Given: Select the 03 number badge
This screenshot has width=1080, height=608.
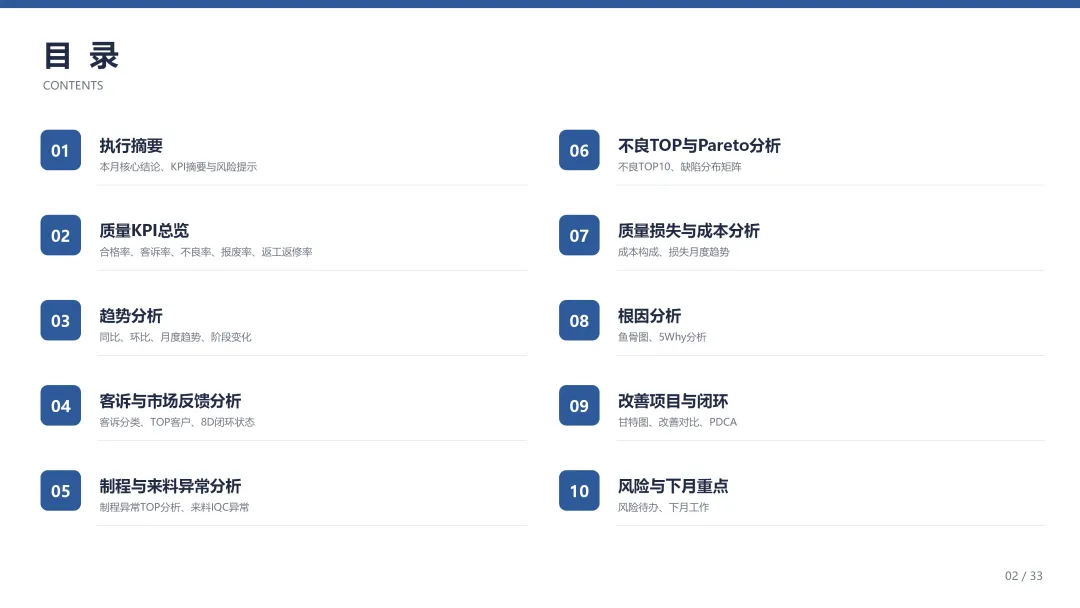Looking at the screenshot, I should 61,320.
